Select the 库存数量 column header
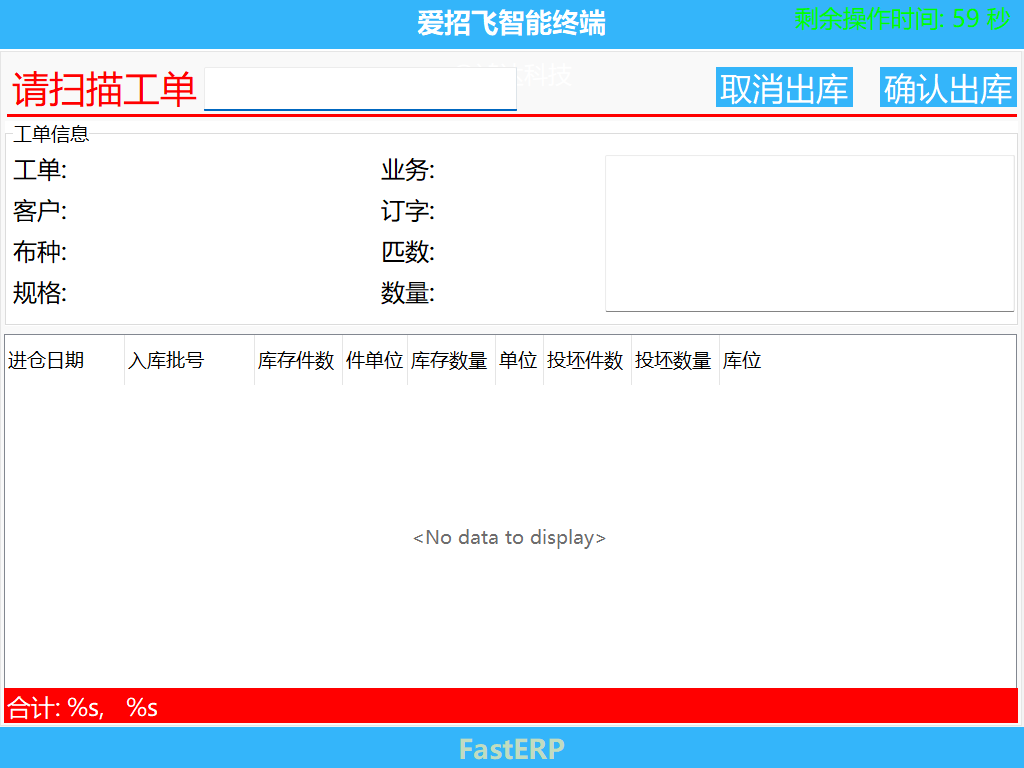The height and width of the screenshot is (768, 1024). point(450,360)
